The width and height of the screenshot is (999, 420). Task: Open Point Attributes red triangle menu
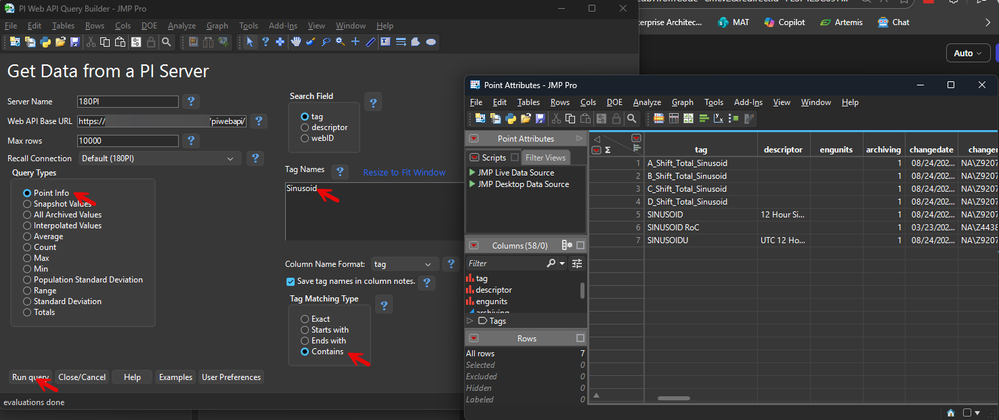(x=473, y=138)
